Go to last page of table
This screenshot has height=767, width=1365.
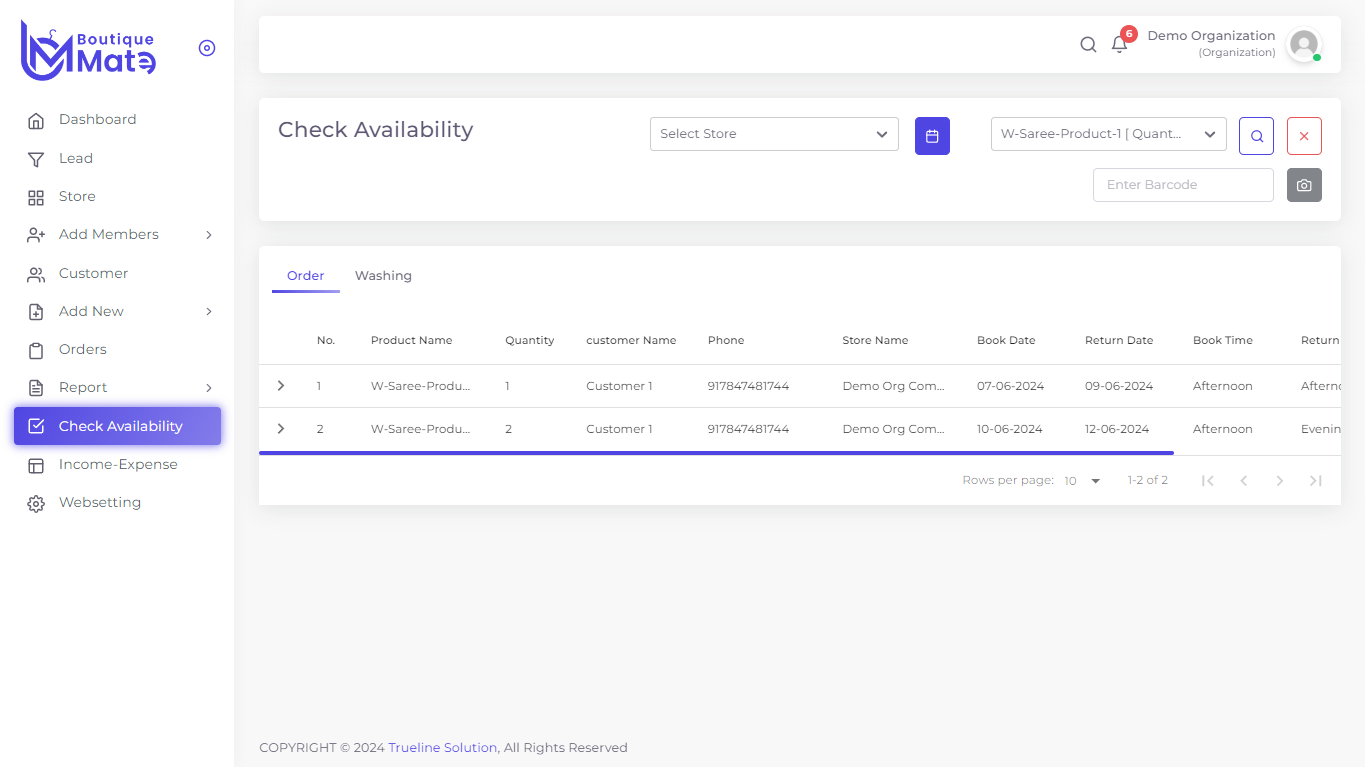tap(1316, 481)
